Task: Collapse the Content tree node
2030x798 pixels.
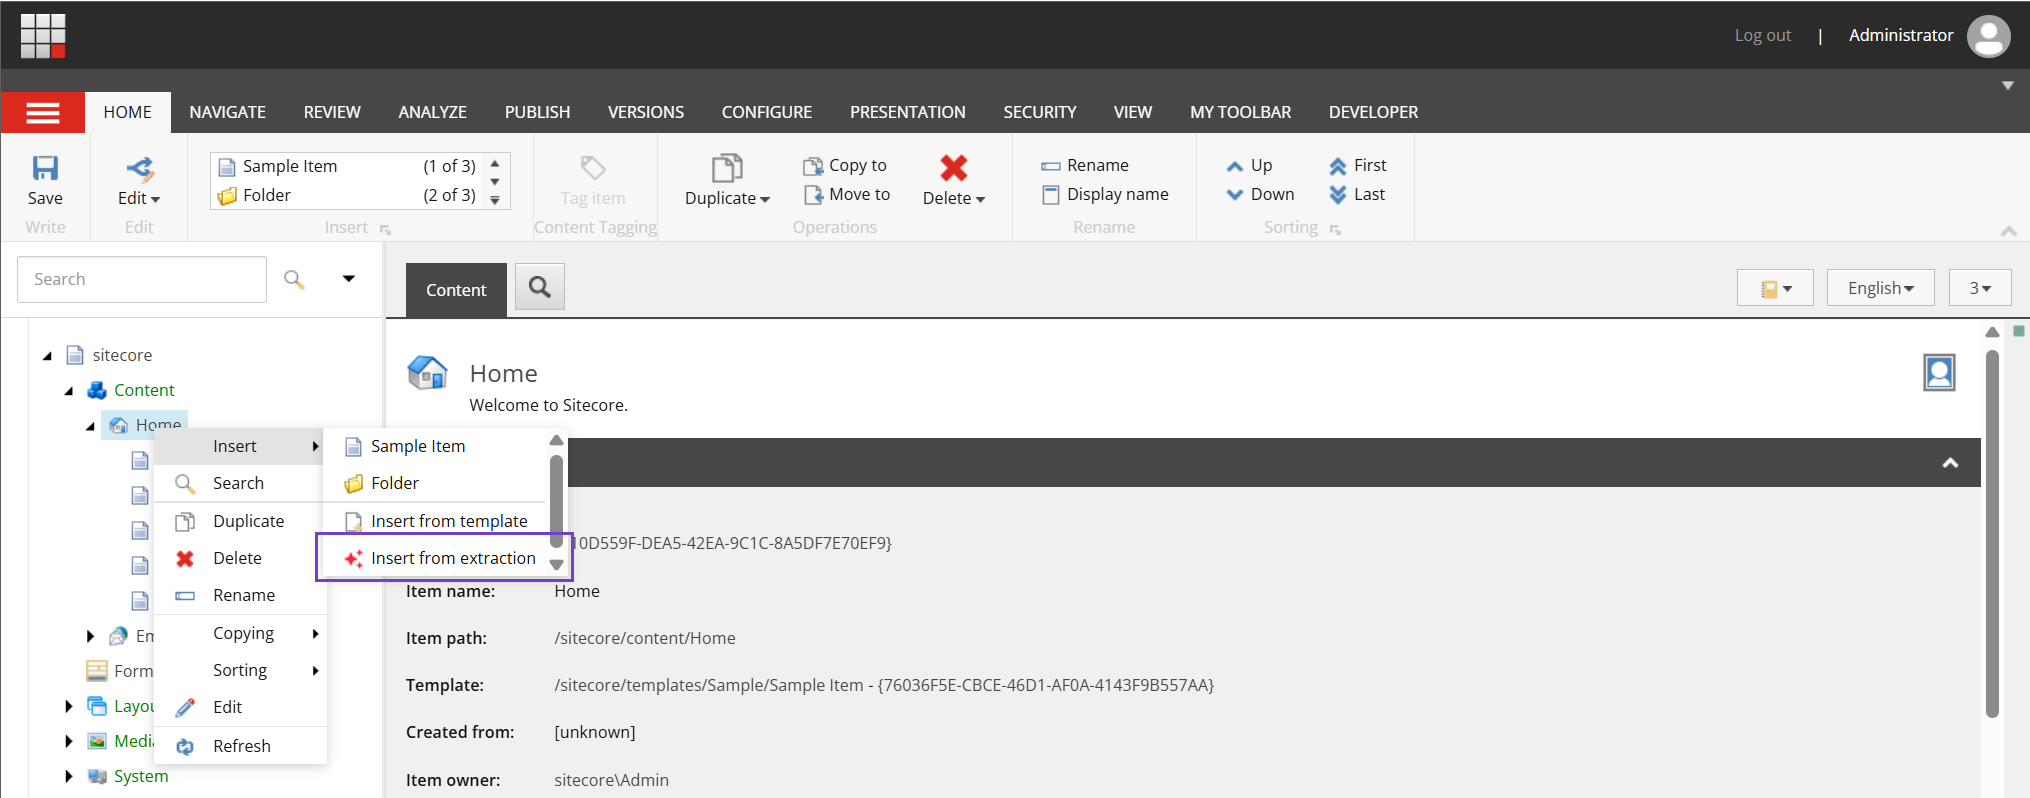Action: tap(69, 391)
